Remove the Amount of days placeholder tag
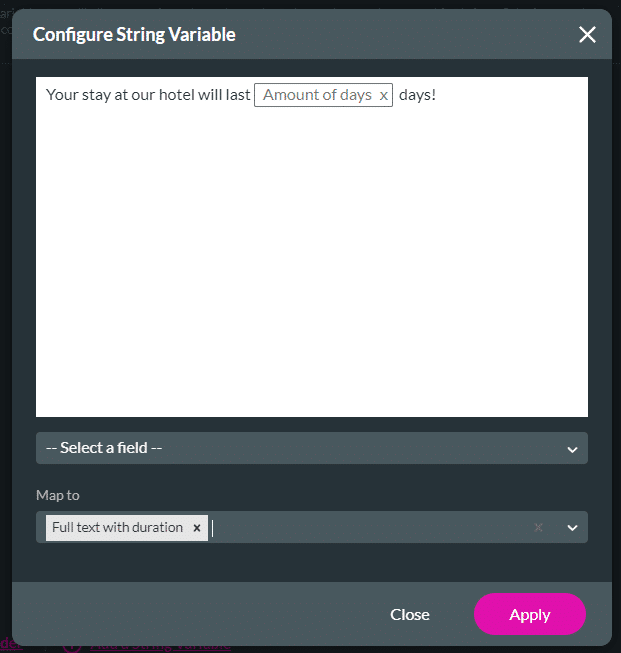Viewport: 621px width, 653px height. point(383,96)
